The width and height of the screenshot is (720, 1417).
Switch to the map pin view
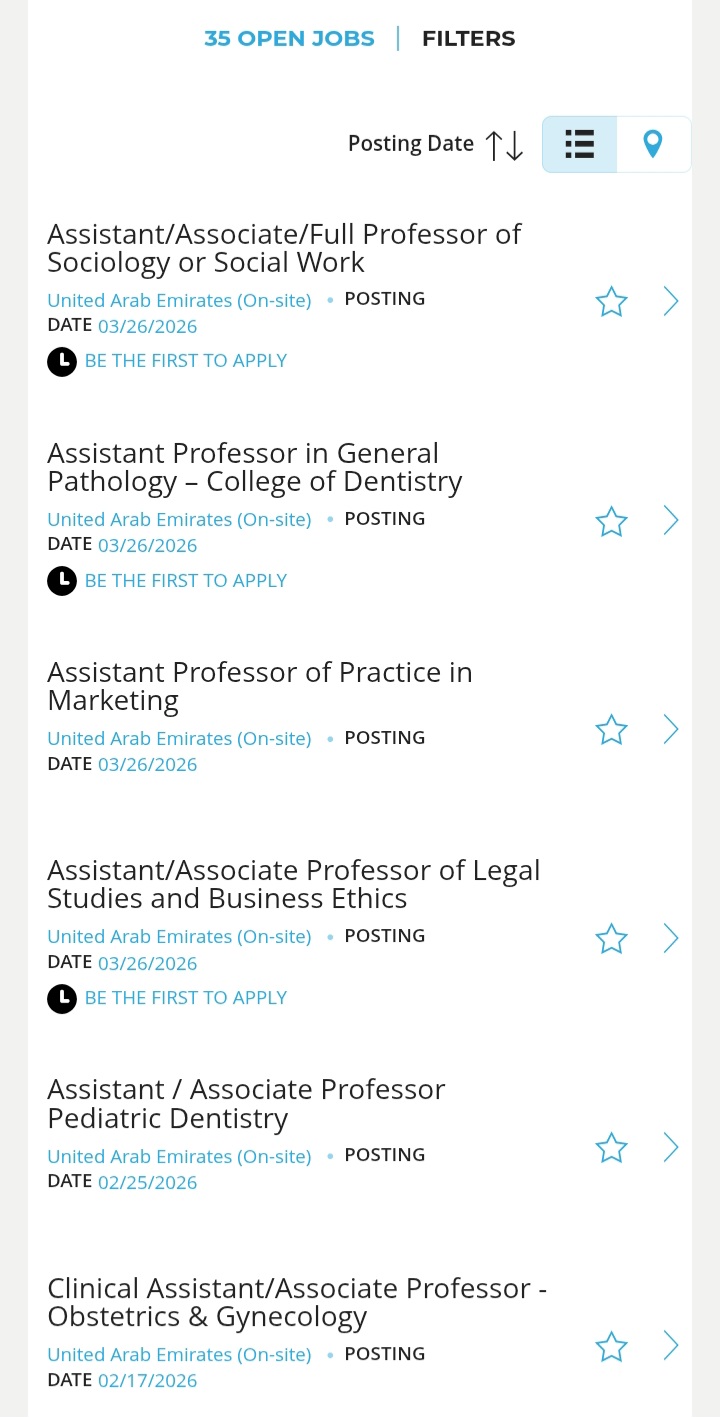tap(653, 144)
